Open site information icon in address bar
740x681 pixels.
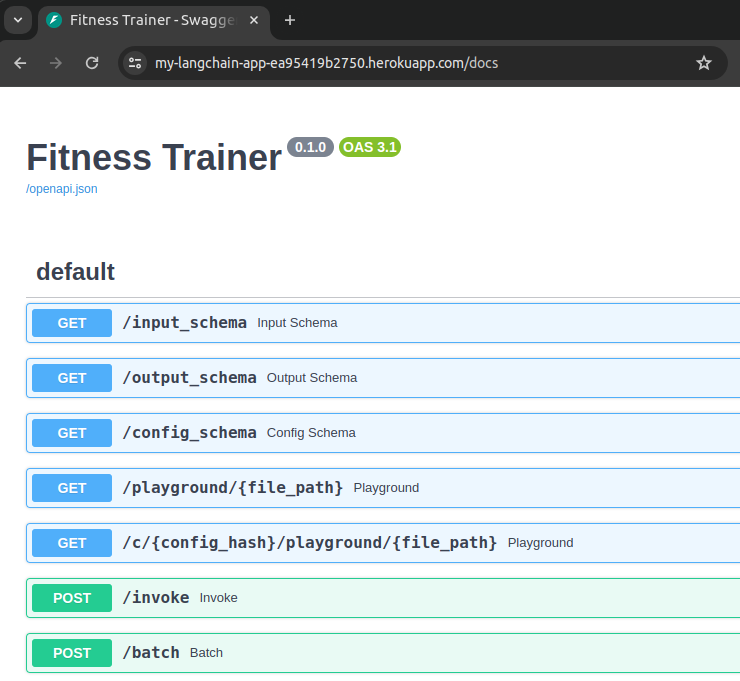pos(135,63)
